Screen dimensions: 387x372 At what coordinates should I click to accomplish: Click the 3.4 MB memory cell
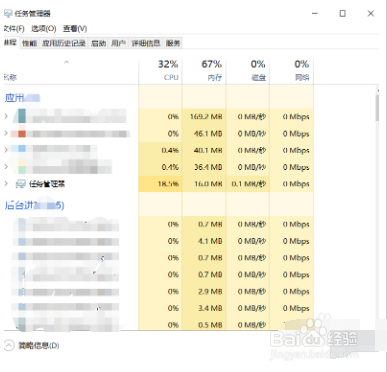(204, 308)
